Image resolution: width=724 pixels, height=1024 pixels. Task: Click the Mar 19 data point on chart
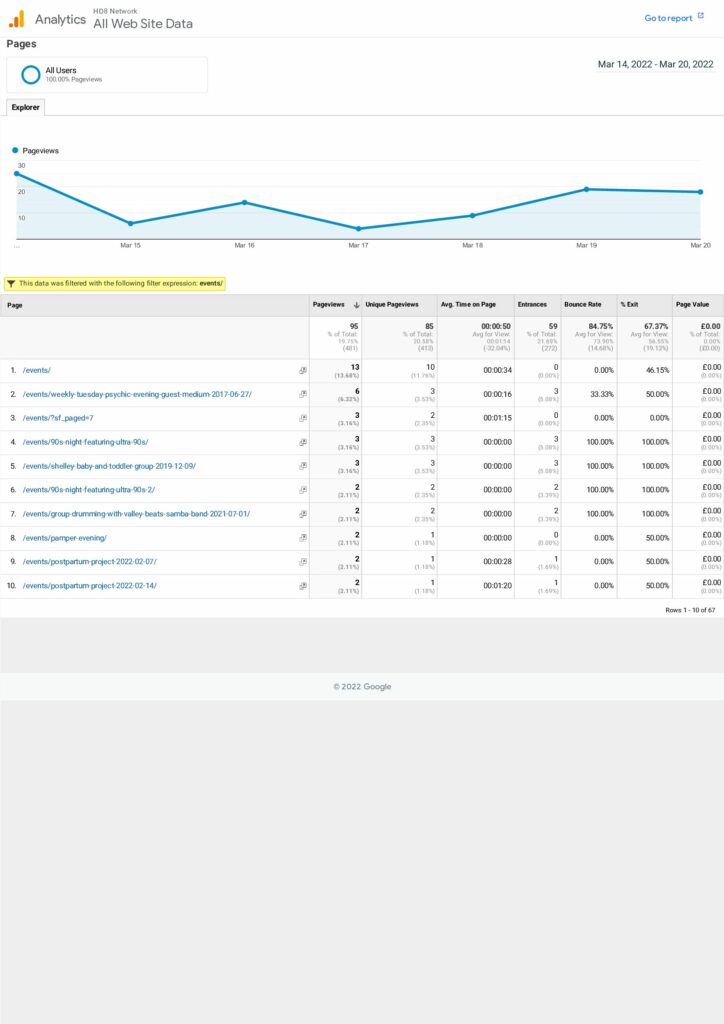click(x=586, y=189)
